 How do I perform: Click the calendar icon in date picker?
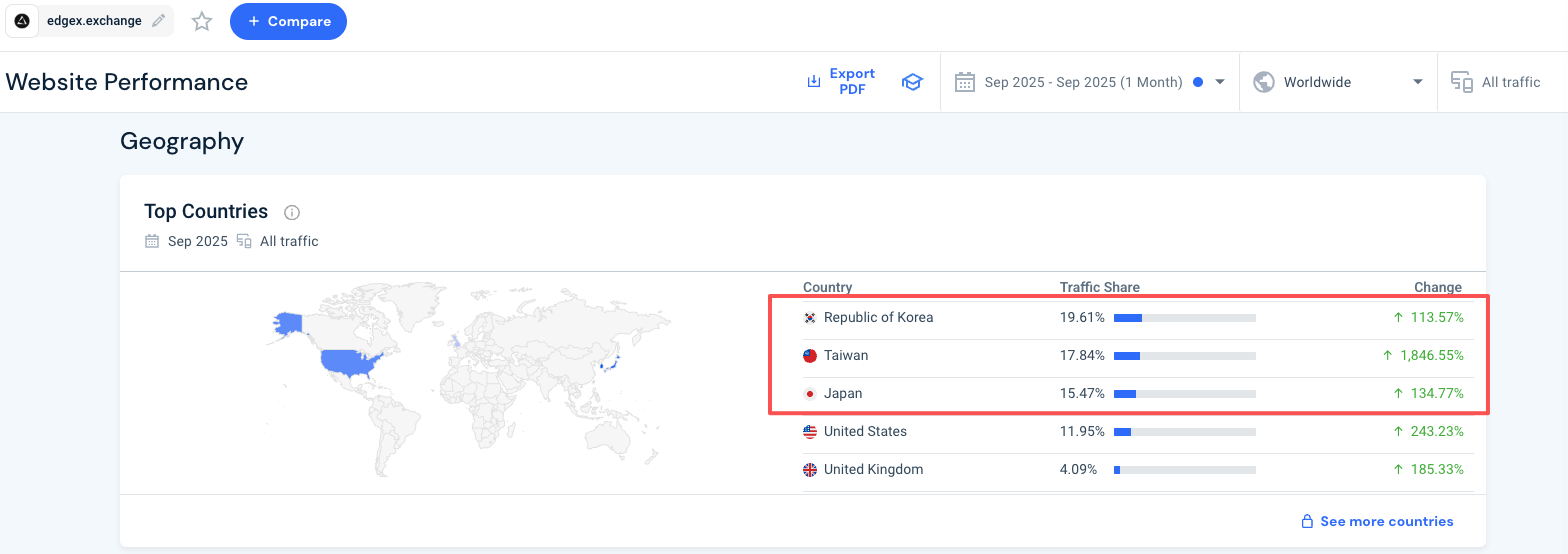tap(964, 82)
